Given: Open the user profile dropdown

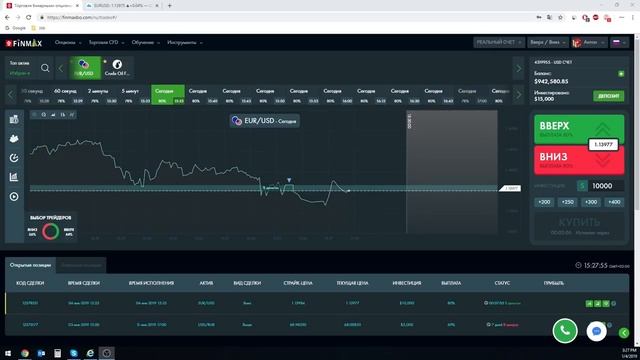Looking at the screenshot, I should tap(589, 42).
